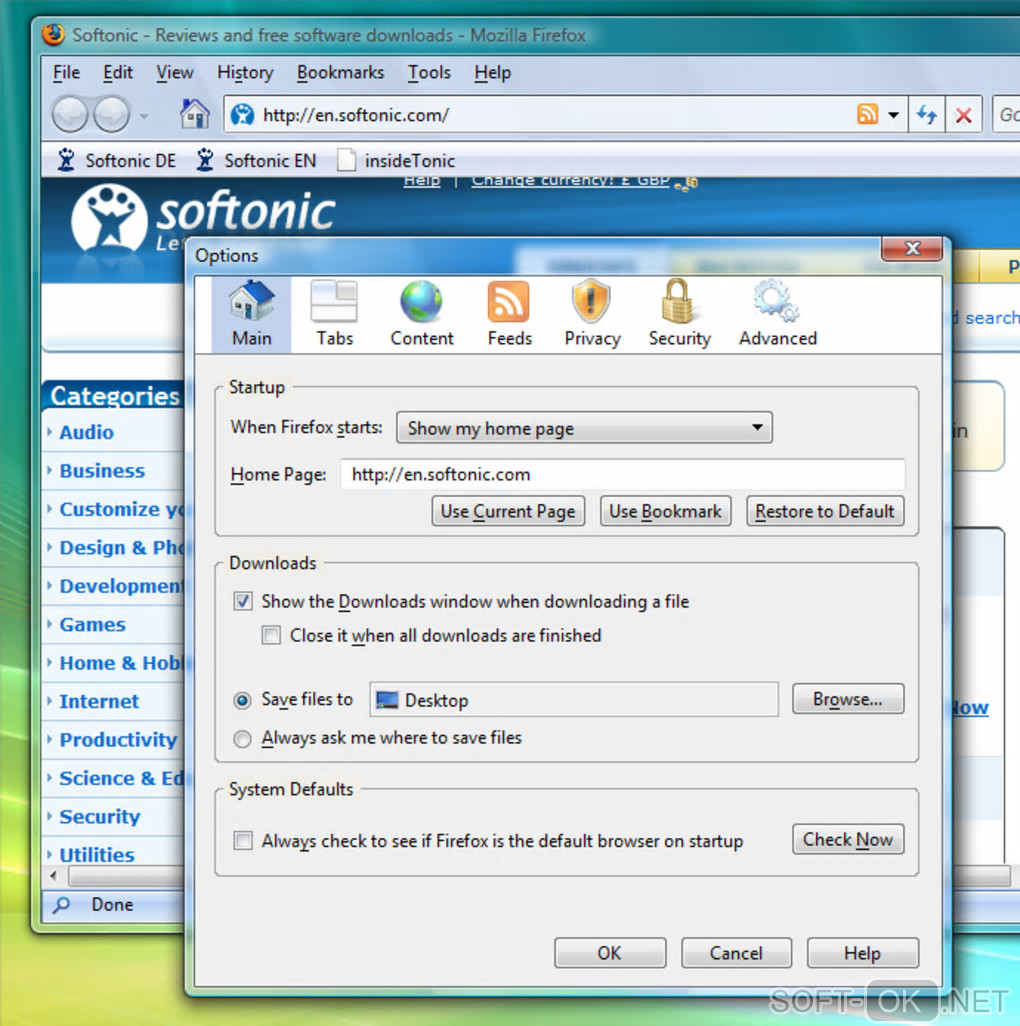This screenshot has height=1026, width=1020.
Task: Click the Firefox Back arrow button
Action: pyautogui.click(x=70, y=115)
